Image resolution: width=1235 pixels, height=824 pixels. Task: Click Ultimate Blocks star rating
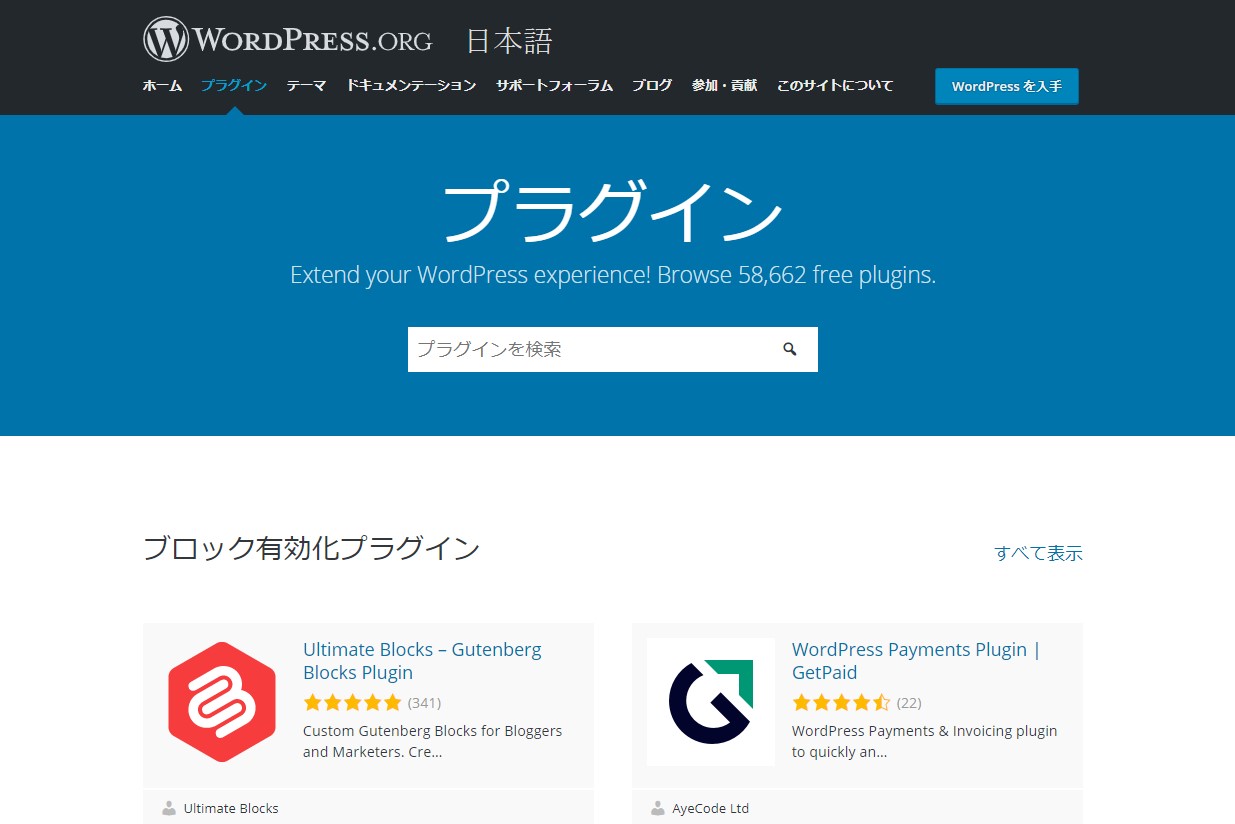point(352,702)
